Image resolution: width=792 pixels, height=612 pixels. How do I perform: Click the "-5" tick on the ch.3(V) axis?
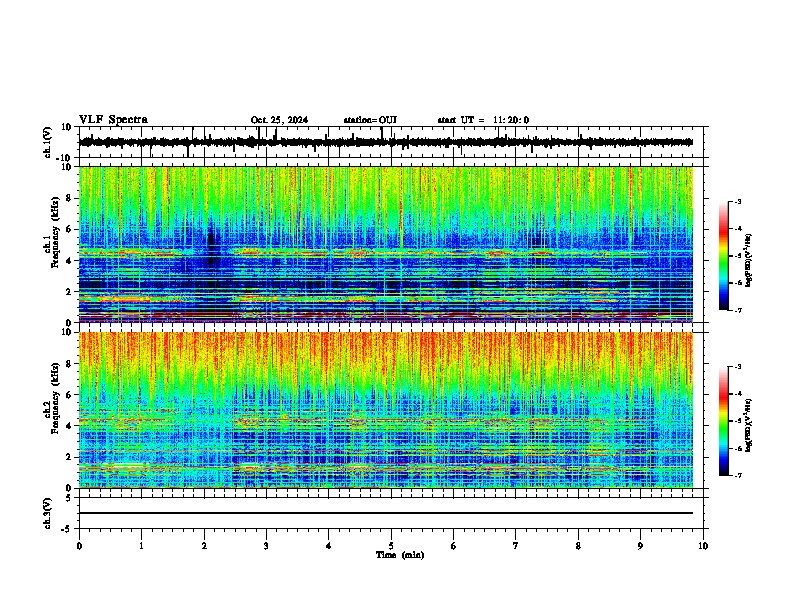(67, 529)
